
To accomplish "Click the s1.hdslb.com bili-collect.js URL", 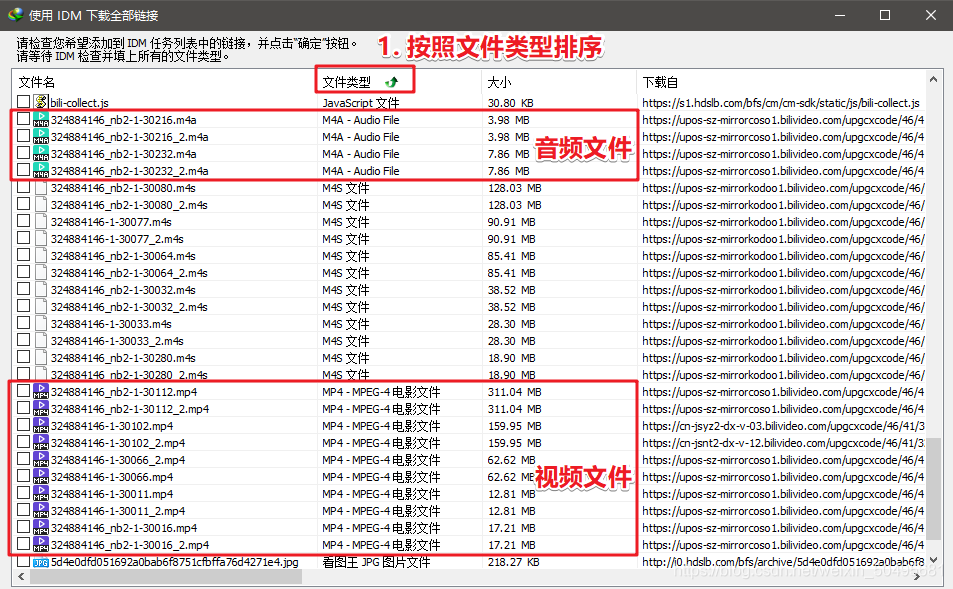I will pyautogui.click(x=780, y=103).
